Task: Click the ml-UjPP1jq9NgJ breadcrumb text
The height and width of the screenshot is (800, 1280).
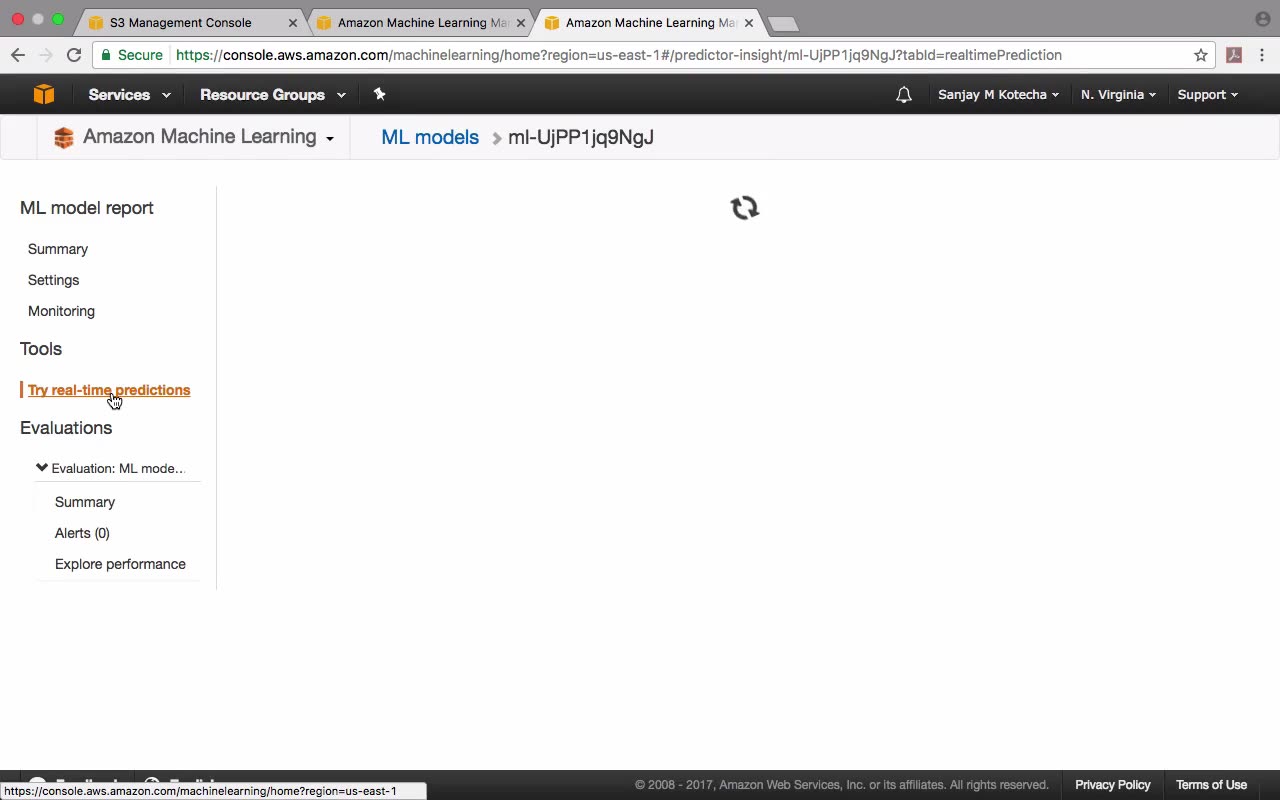Action: tap(581, 137)
